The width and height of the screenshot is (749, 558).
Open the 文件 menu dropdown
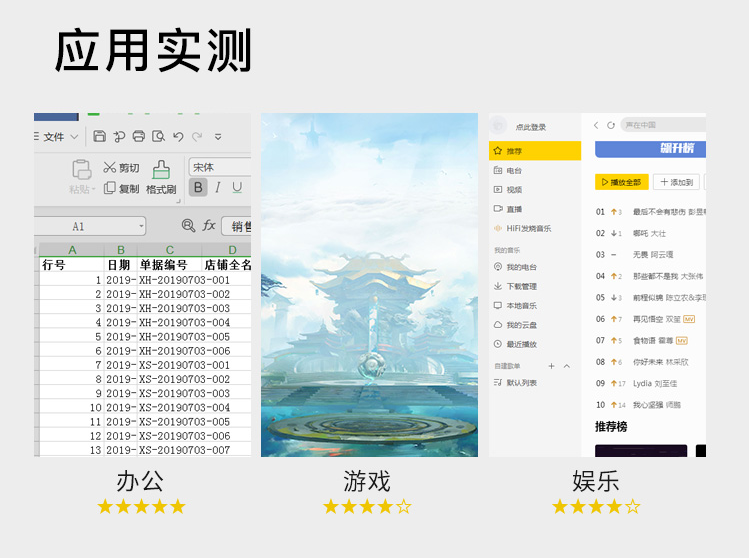[57, 136]
